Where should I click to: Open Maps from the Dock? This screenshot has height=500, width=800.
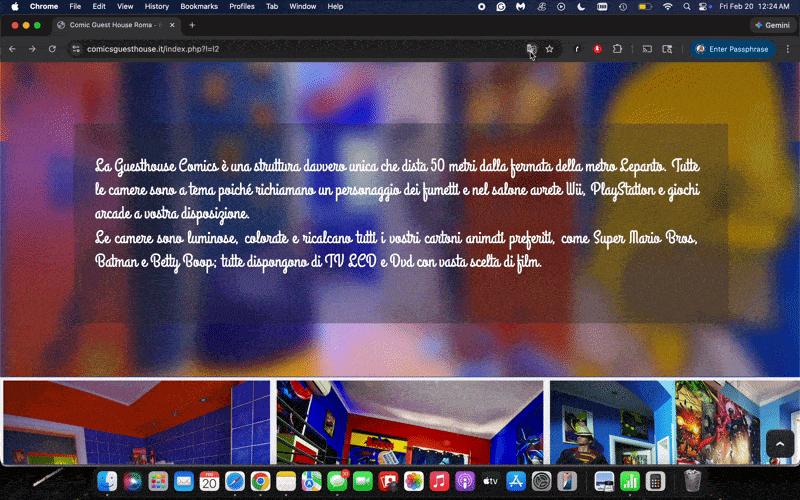click(311, 481)
